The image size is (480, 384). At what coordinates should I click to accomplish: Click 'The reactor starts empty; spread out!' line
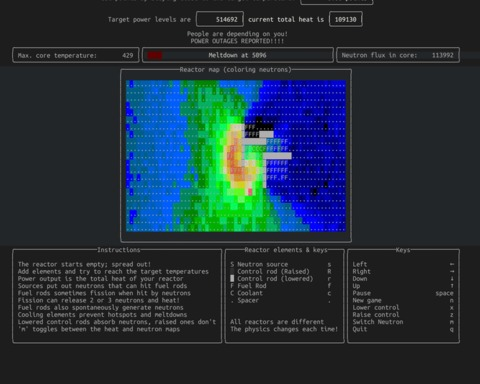84,264
